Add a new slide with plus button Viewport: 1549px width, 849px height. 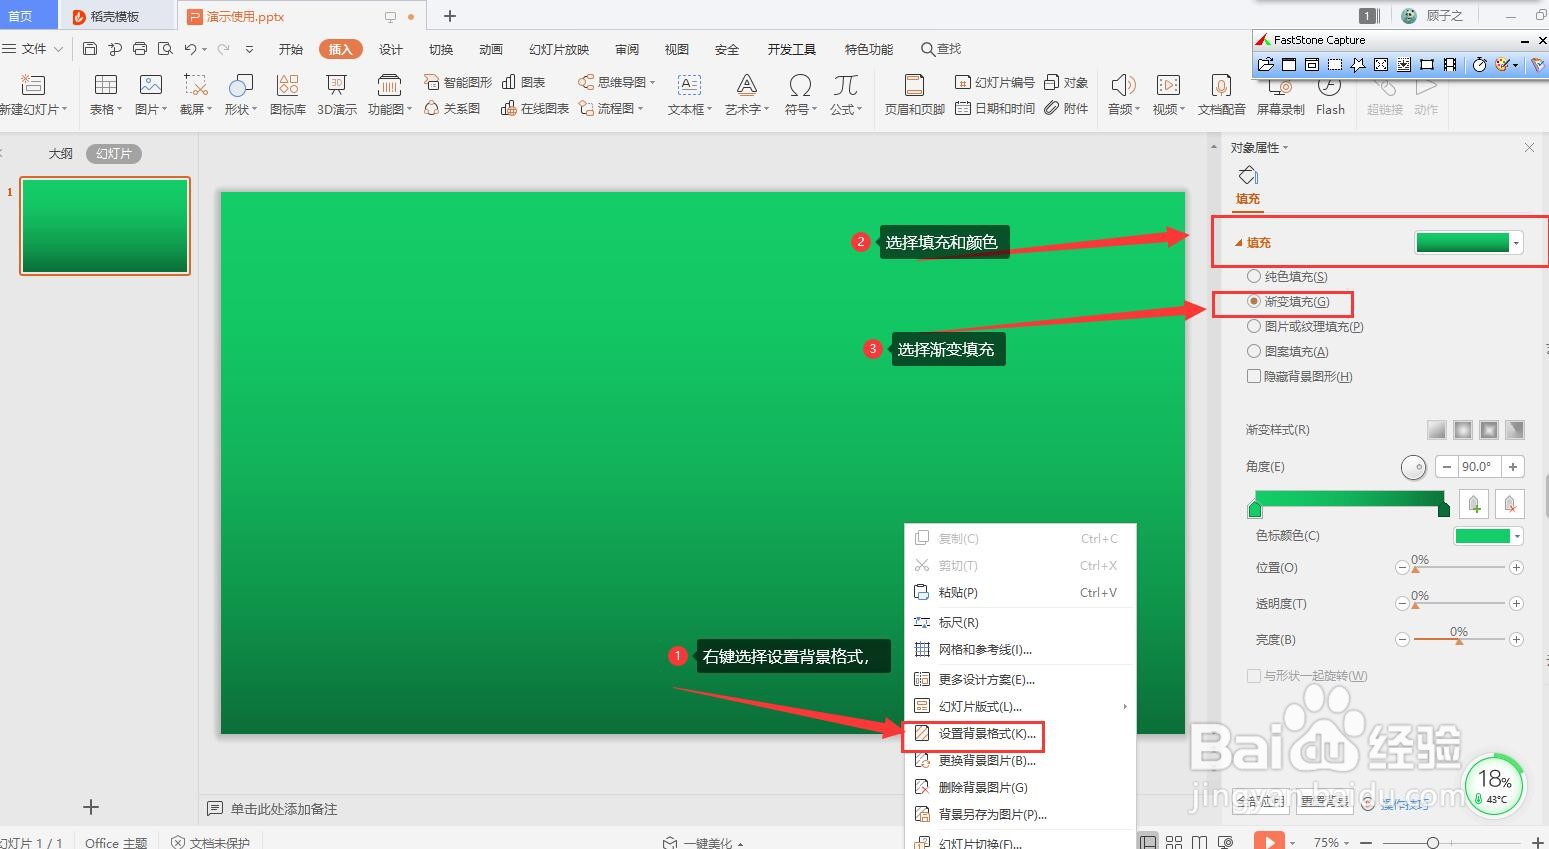point(91,806)
